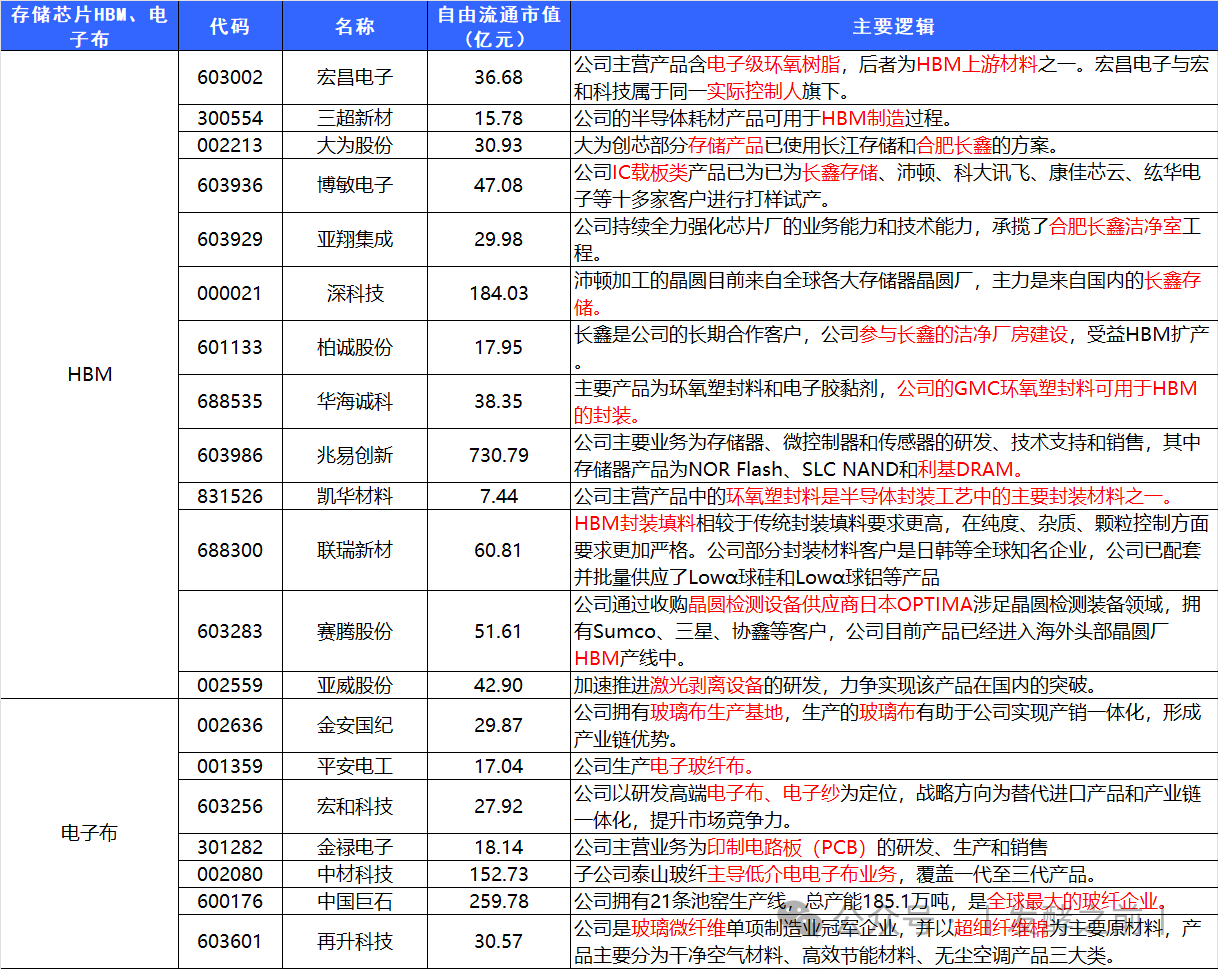Click the name "再升科技"
This screenshot has height=969, width=1218.
[x=355, y=941]
